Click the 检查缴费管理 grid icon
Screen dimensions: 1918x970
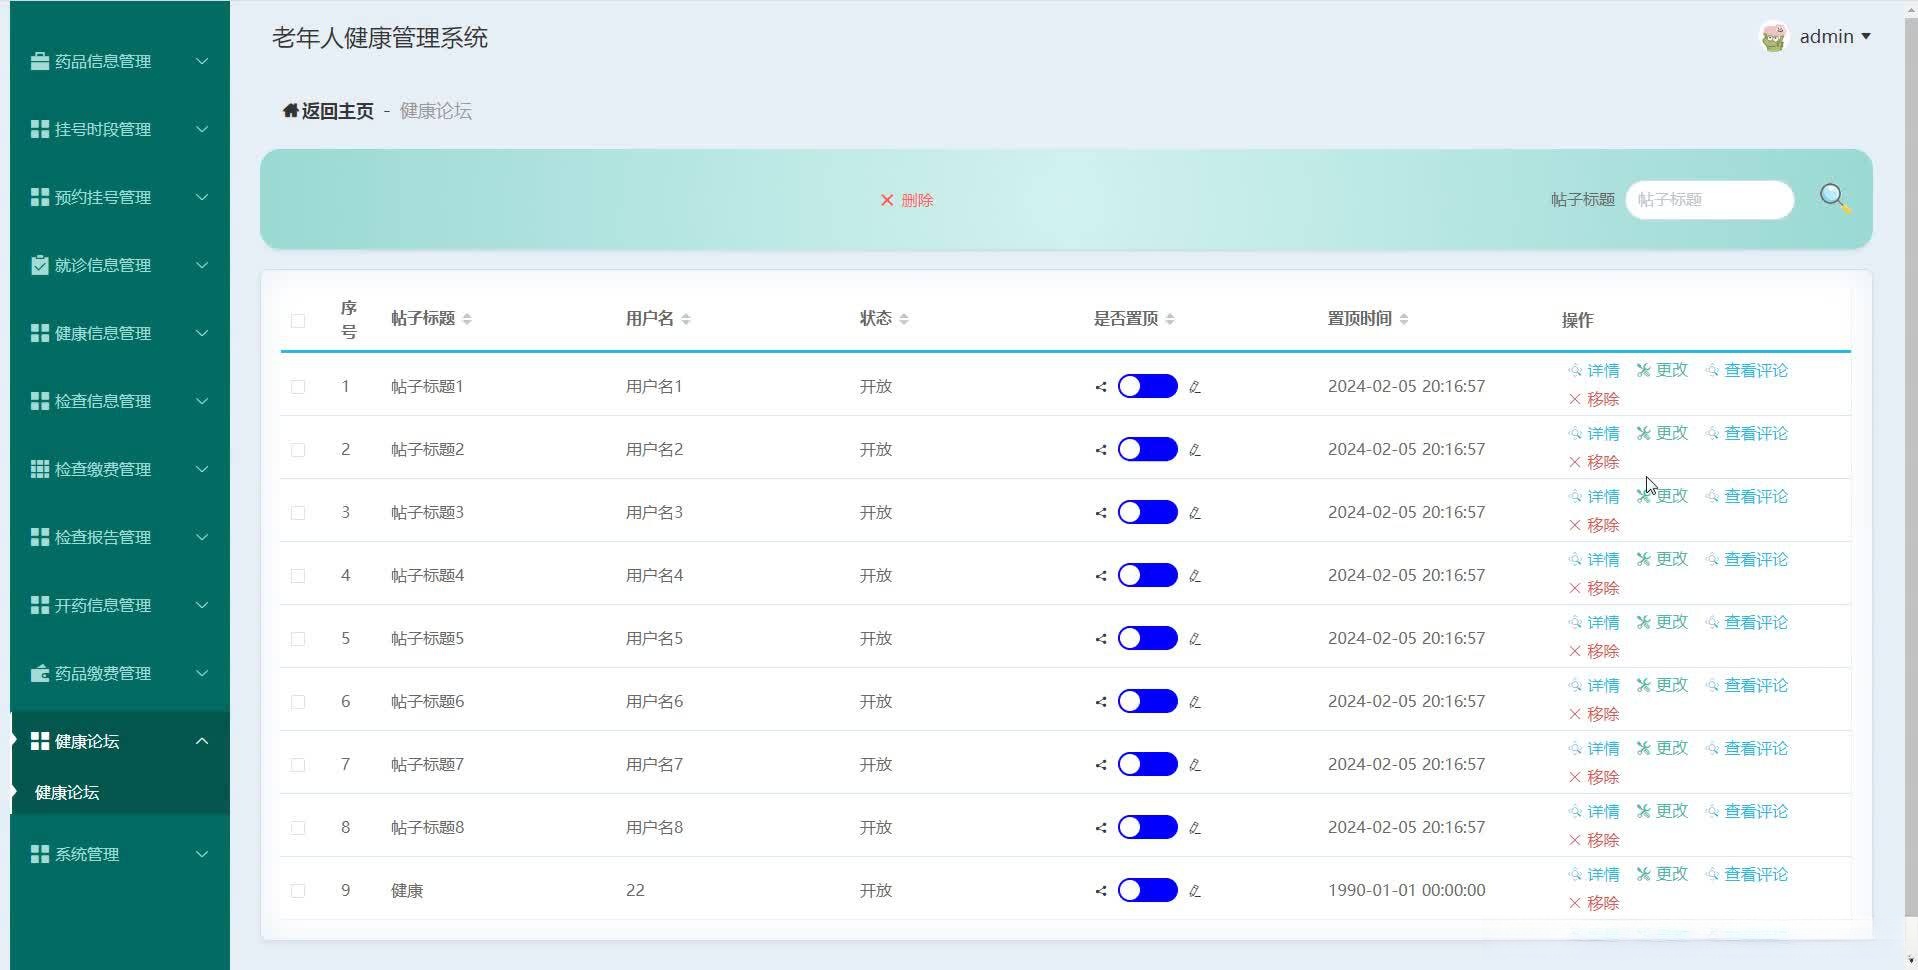40,469
